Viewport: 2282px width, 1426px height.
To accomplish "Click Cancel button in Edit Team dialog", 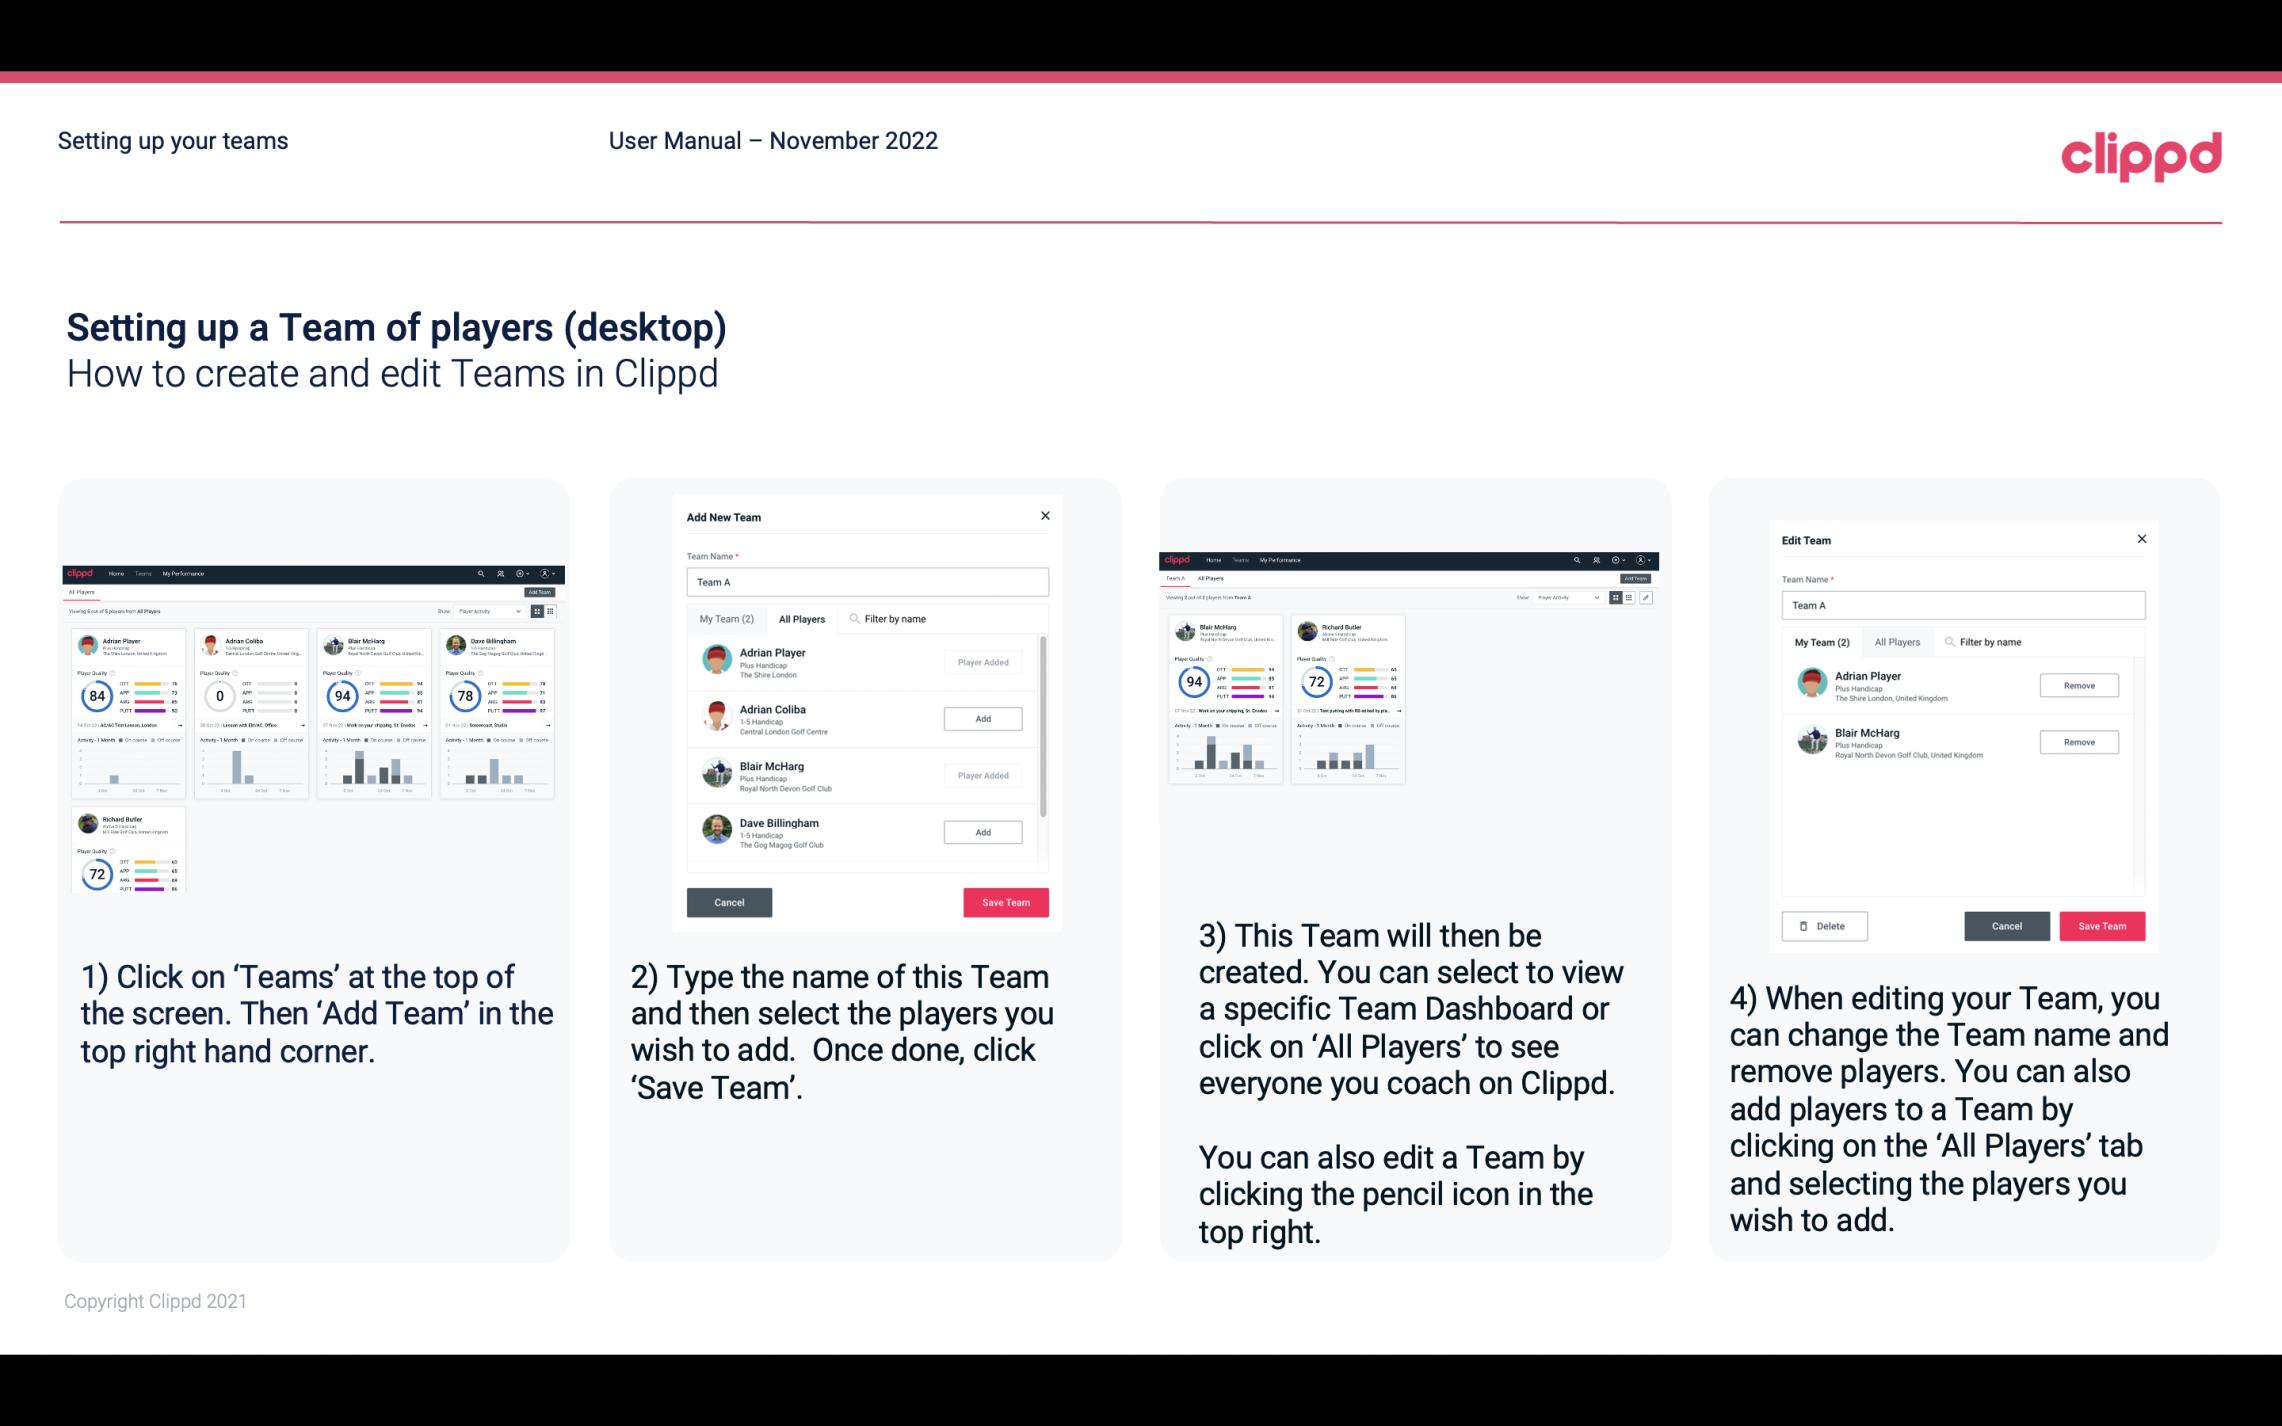I will click(2006, 925).
